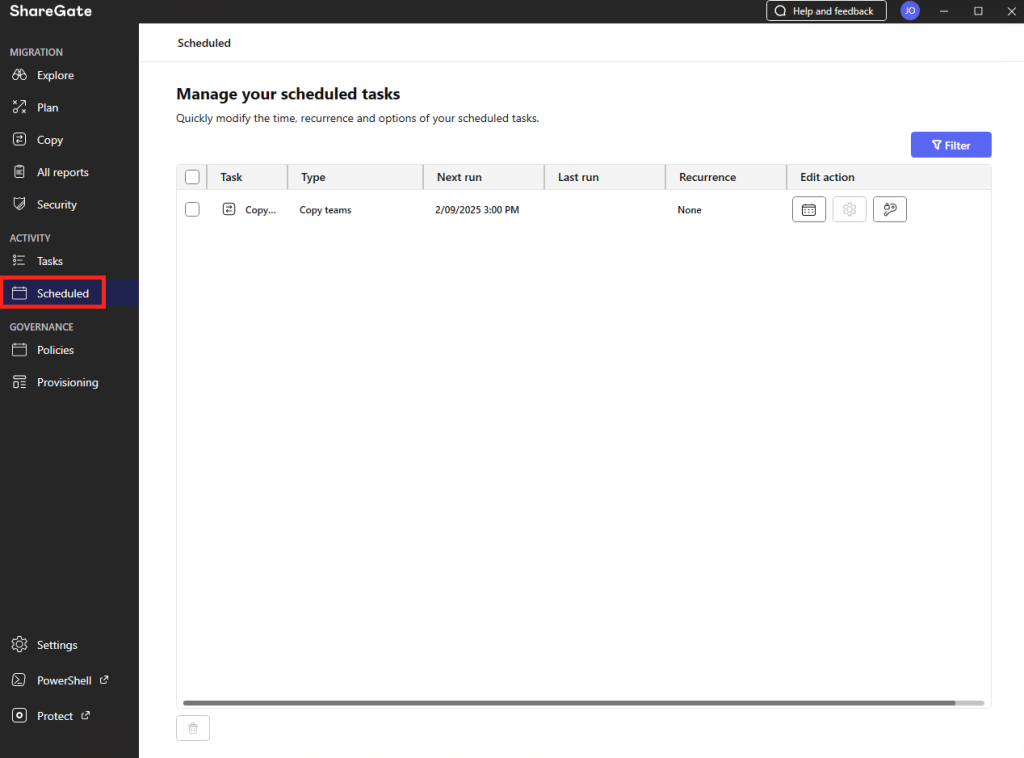
Task: Click the Provisioning icon in sidebar
Action: coord(20,383)
